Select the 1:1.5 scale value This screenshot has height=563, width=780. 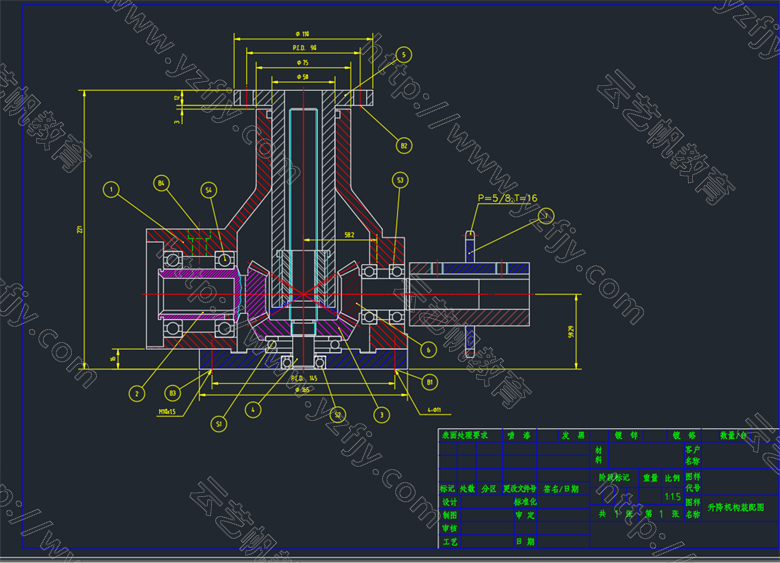coord(672,496)
